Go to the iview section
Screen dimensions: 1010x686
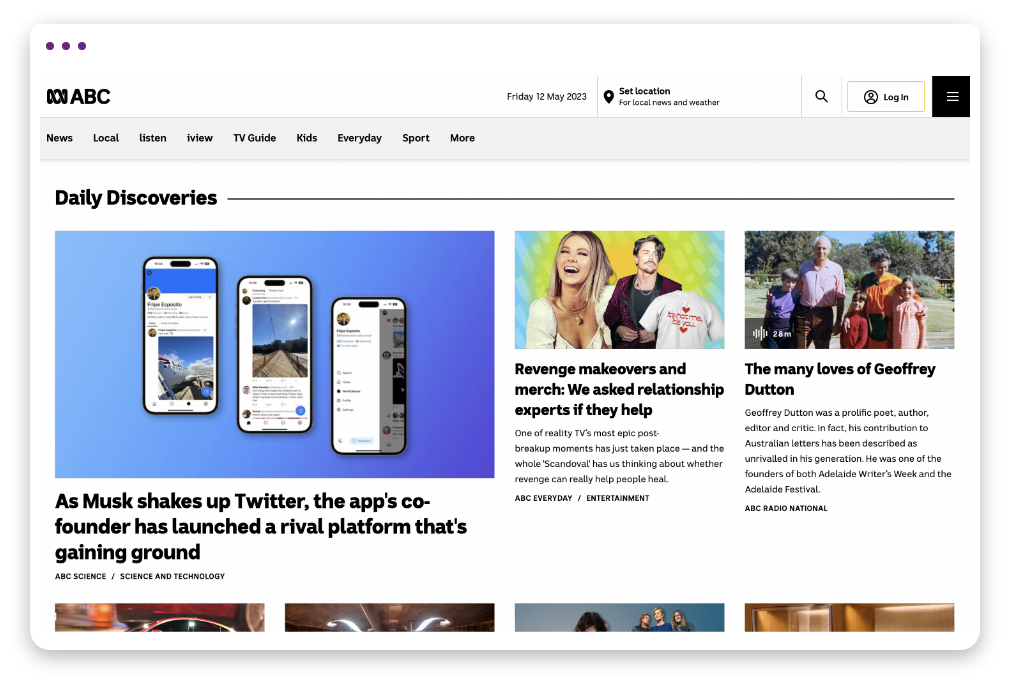(x=200, y=138)
